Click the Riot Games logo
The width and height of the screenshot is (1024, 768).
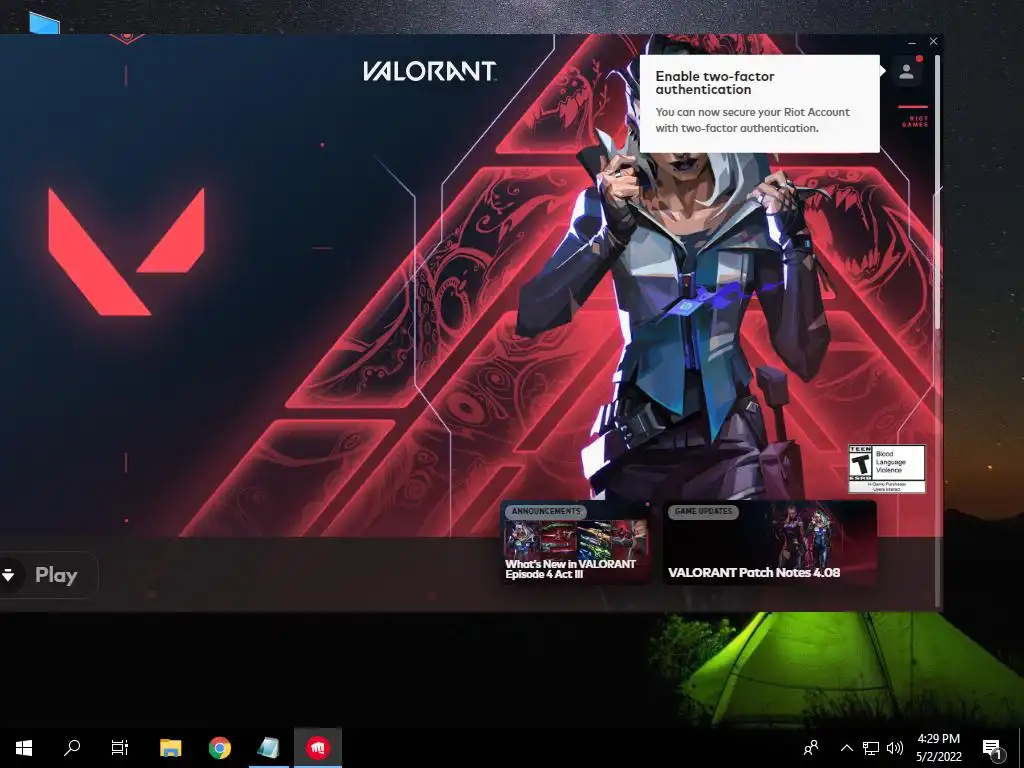914,116
